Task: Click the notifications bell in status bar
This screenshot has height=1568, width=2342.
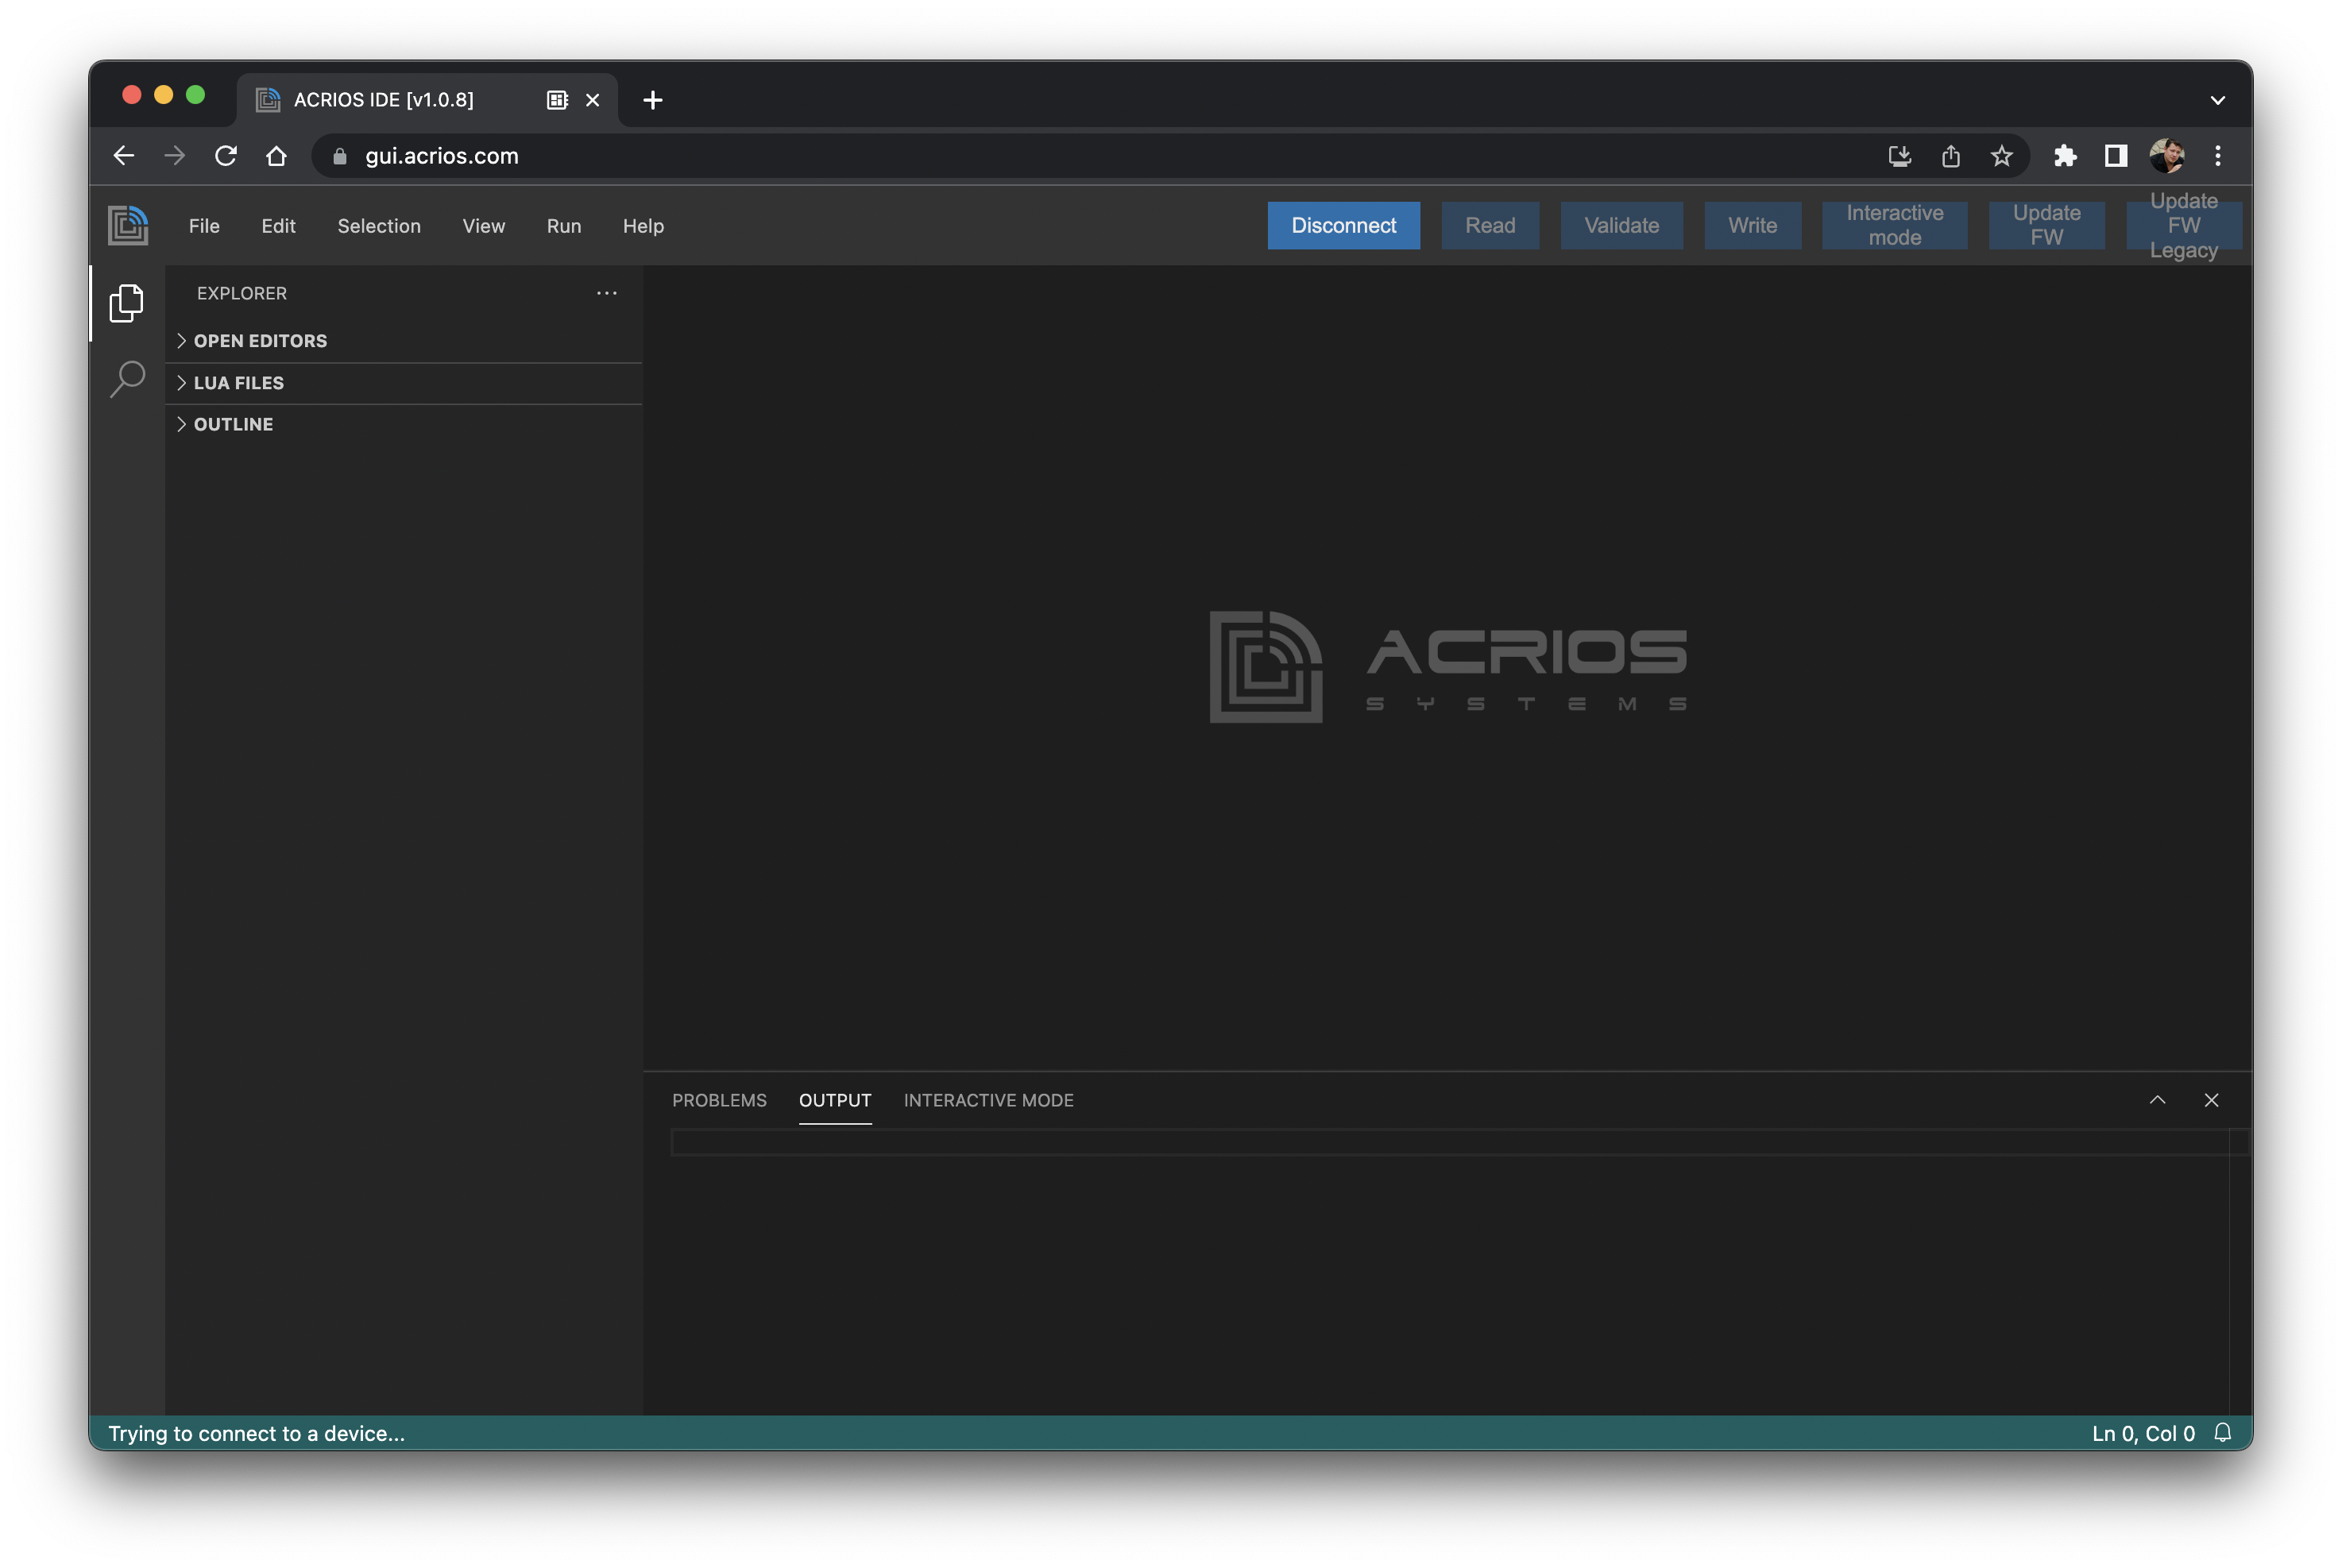Action: click(x=2222, y=1433)
